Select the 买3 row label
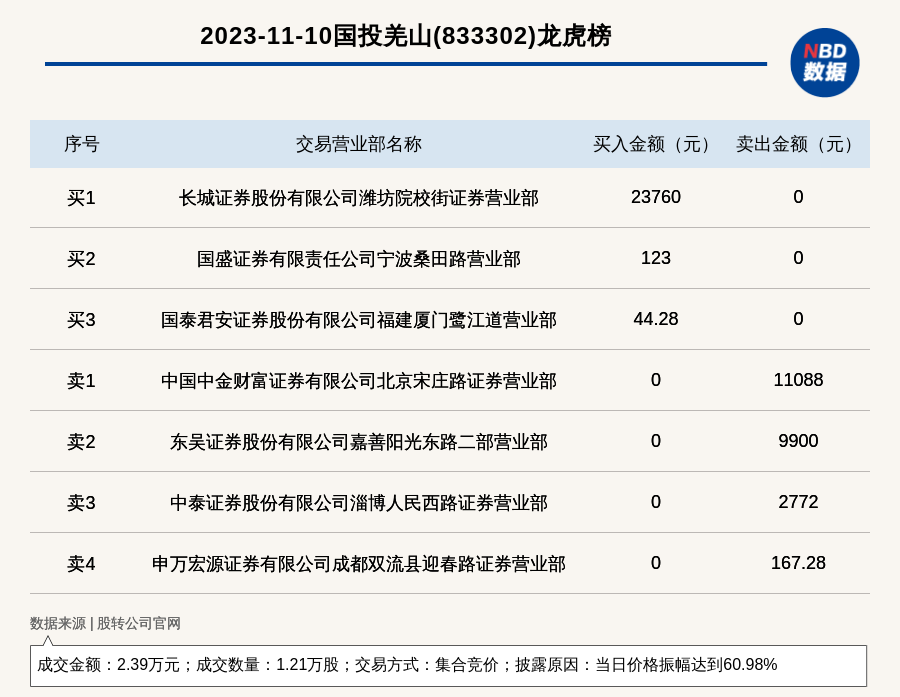 tap(81, 320)
